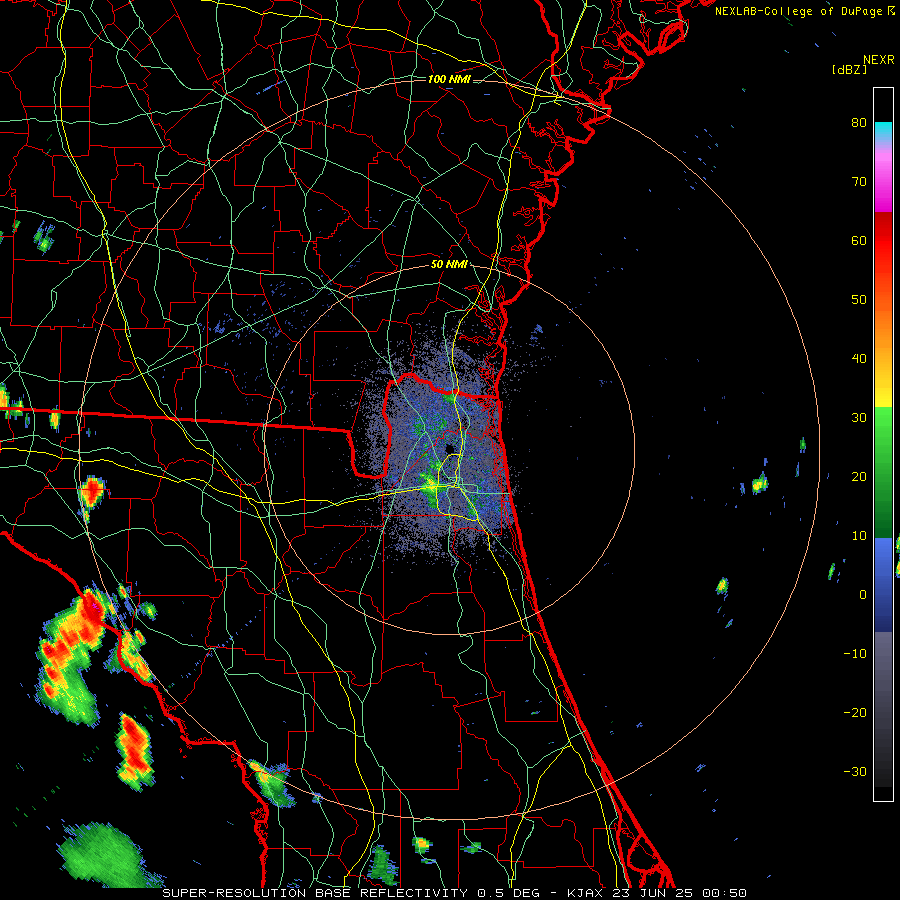Image resolution: width=900 pixels, height=900 pixels.
Task: Select the 50 value on dBZ scale
Action: point(859,300)
